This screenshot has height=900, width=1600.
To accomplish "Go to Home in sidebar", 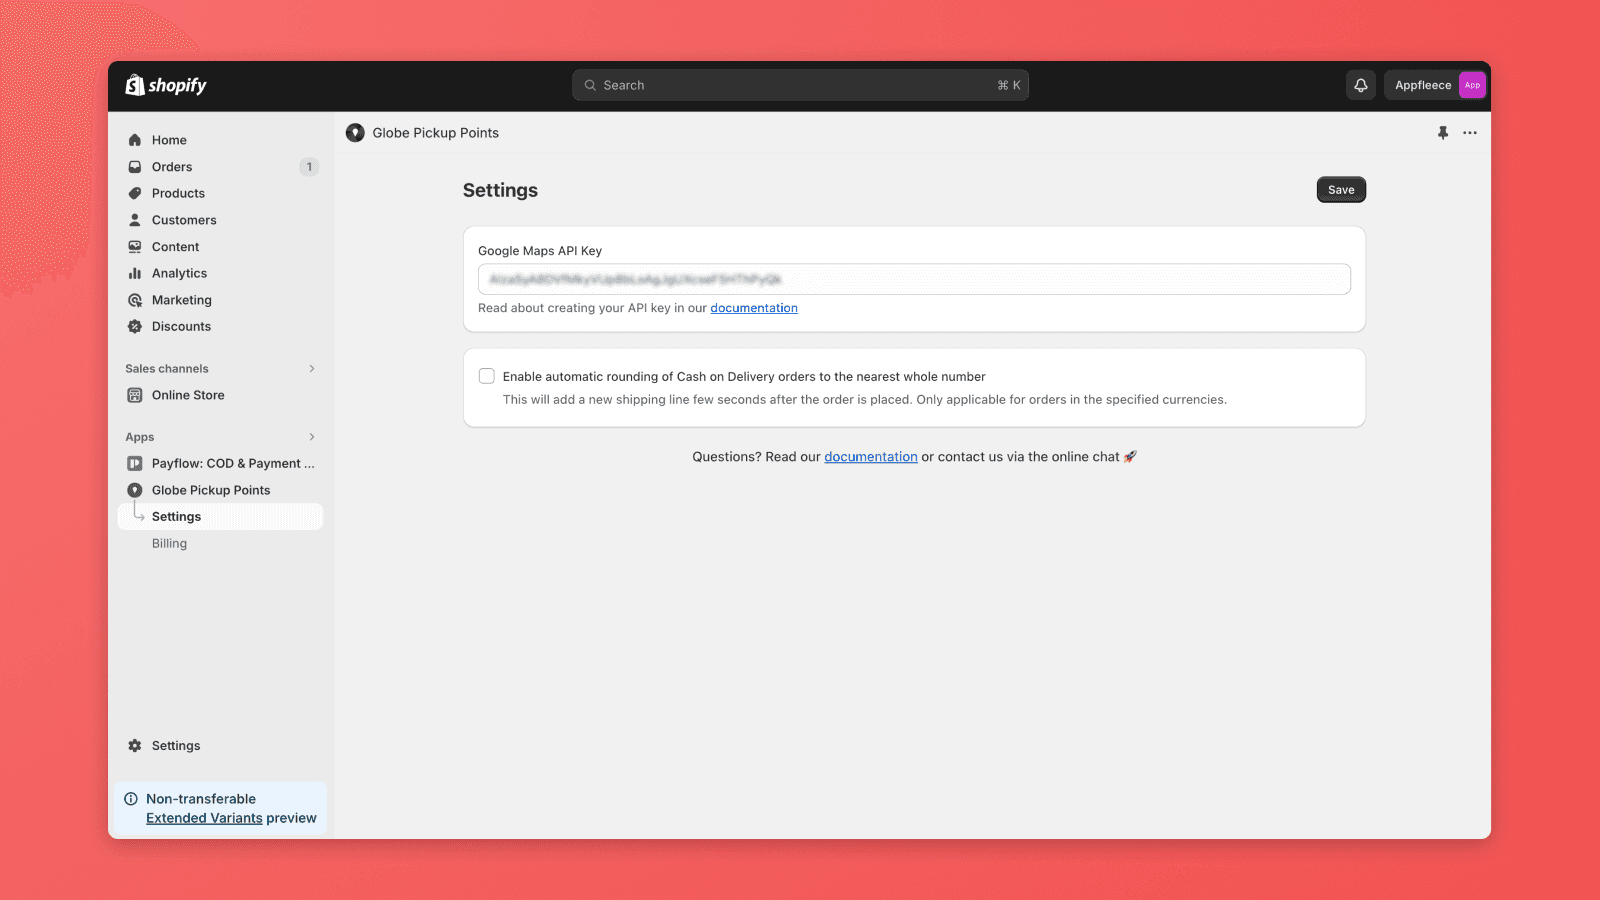I will (x=220, y=140).
